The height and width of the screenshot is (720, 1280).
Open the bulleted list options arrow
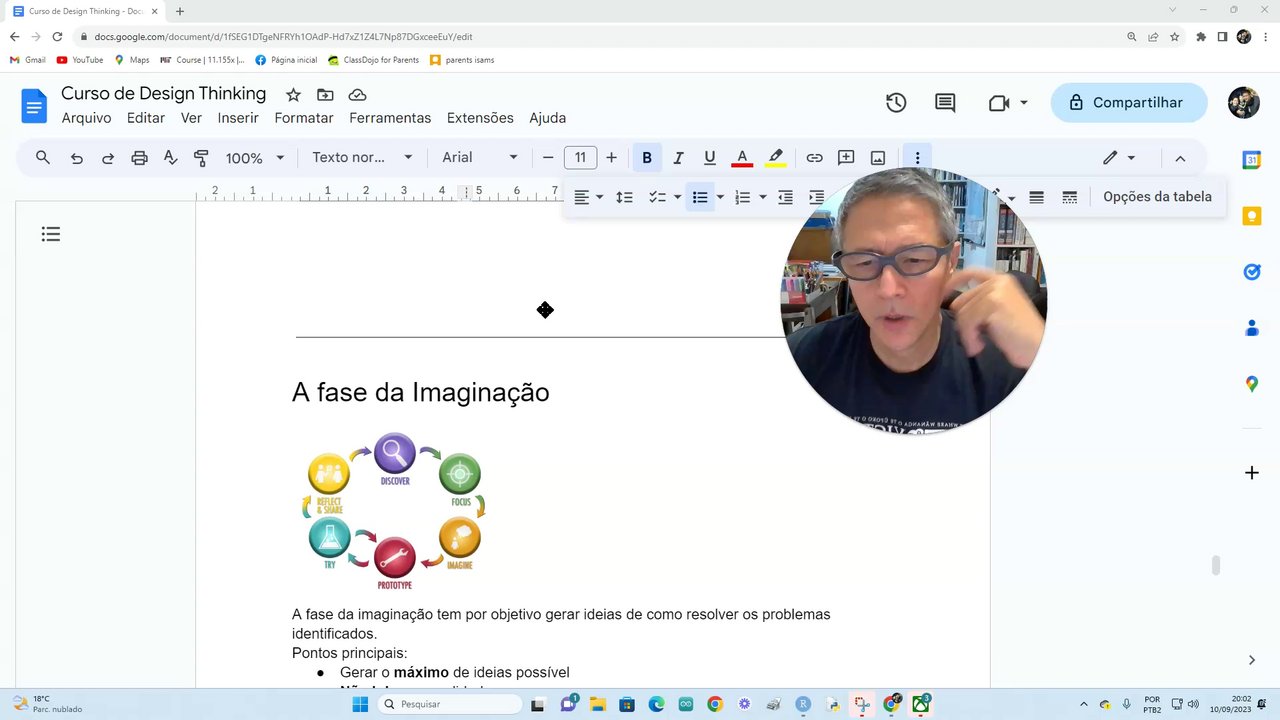720,197
